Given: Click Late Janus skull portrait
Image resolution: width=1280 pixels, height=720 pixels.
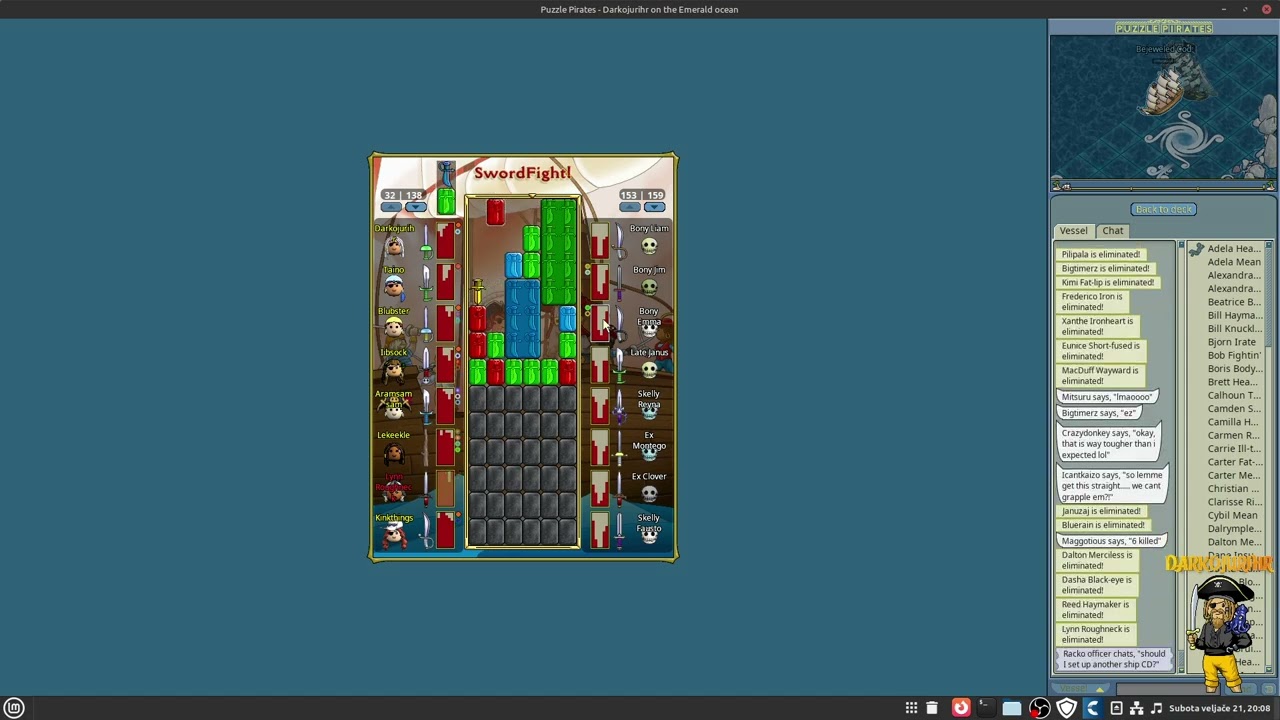Looking at the screenshot, I should [649, 369].
